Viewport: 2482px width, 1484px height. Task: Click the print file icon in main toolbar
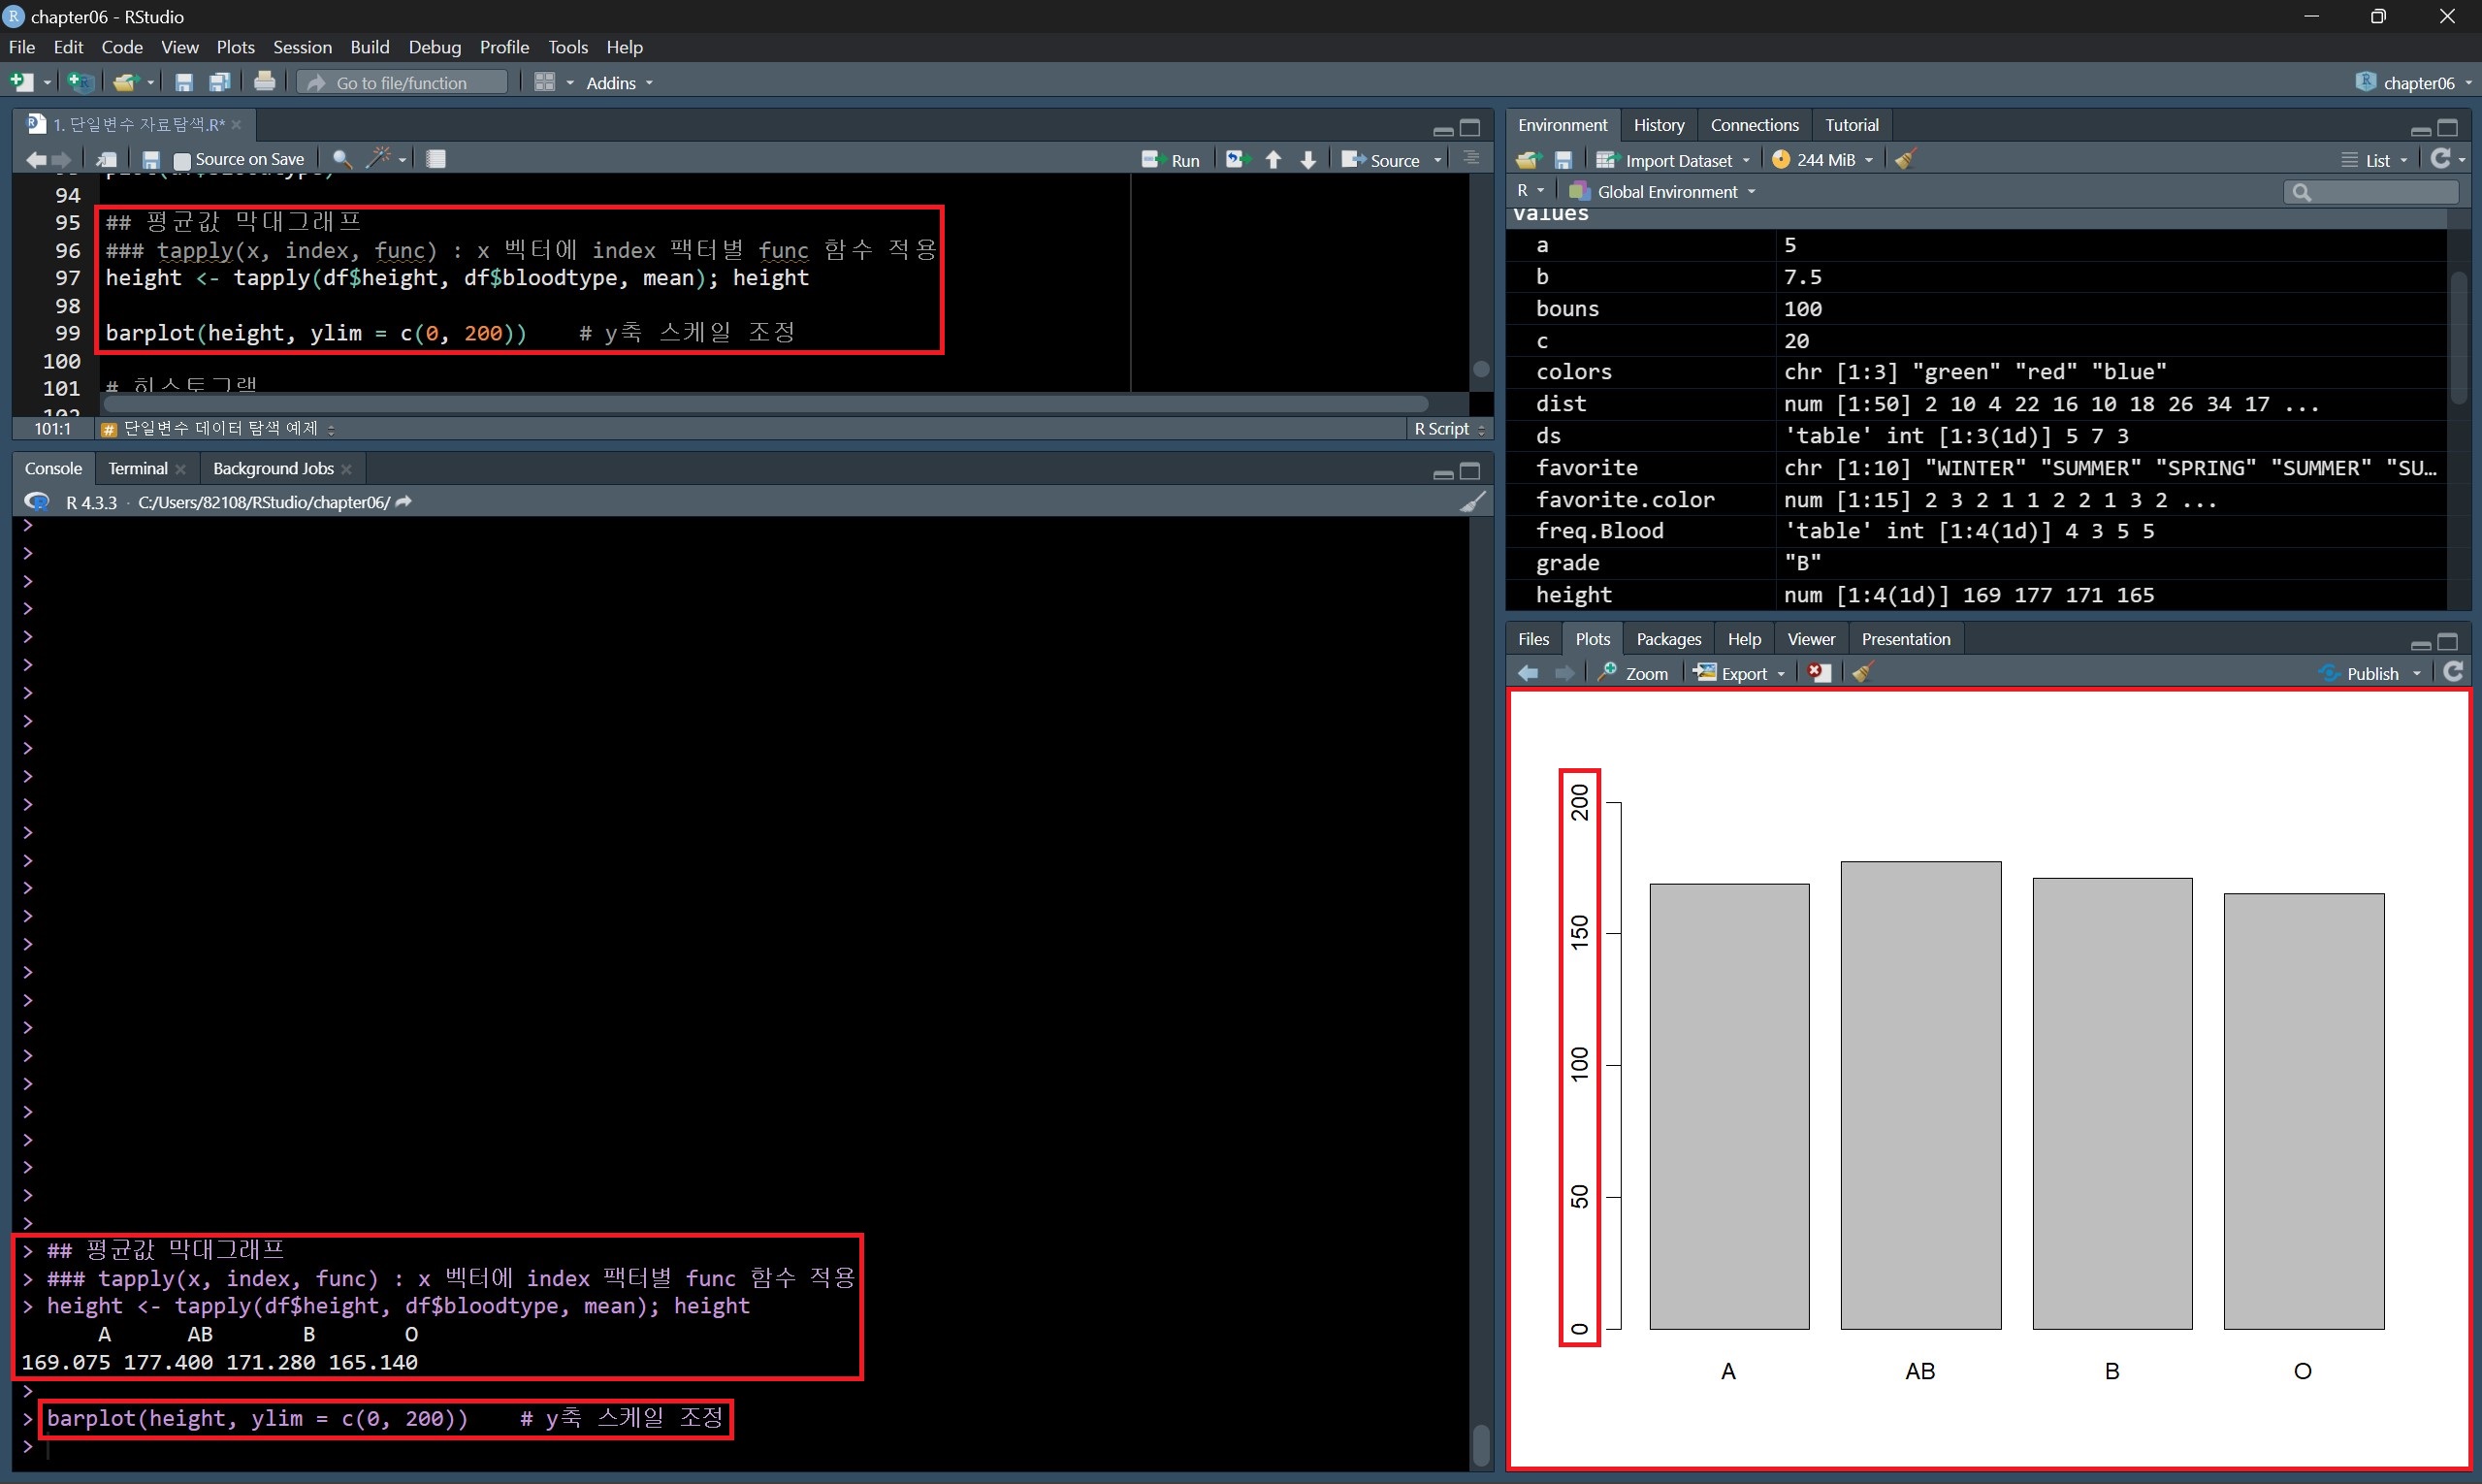pos(264,82)
